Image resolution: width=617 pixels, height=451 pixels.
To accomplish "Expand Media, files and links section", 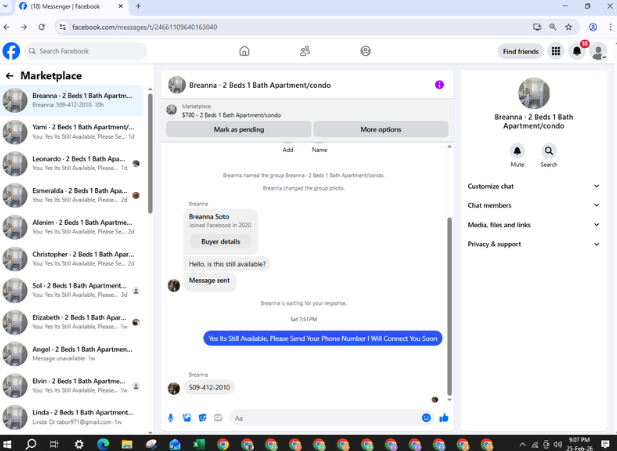I will [x=533, y=225].
